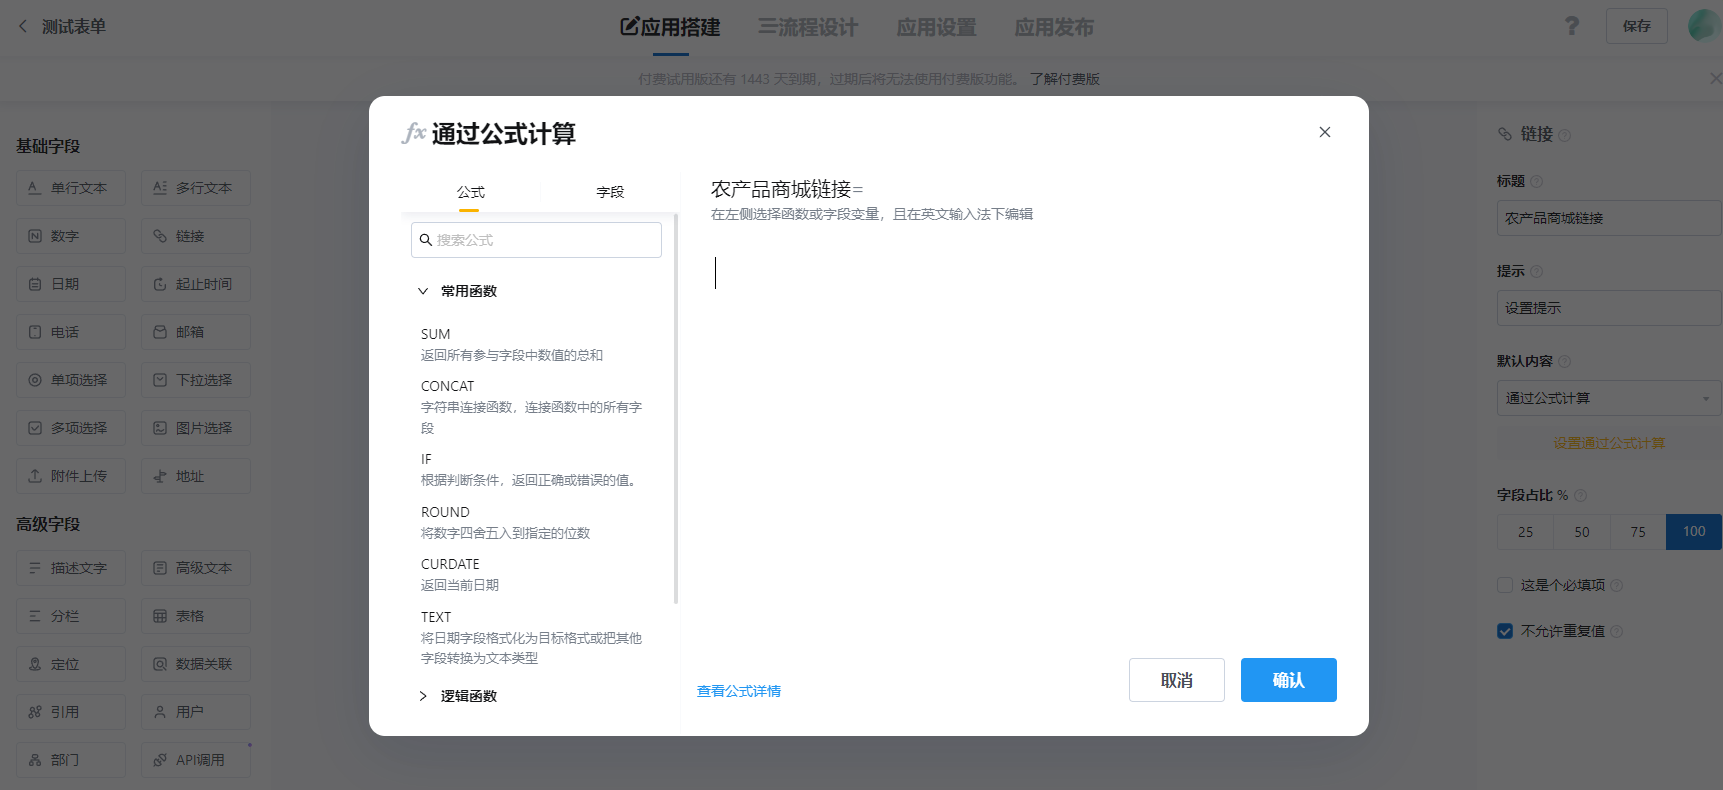The width and height of the screenshot is (1723, 790).
Task: Edit the 标题 input field
Action: point(1609,218)
